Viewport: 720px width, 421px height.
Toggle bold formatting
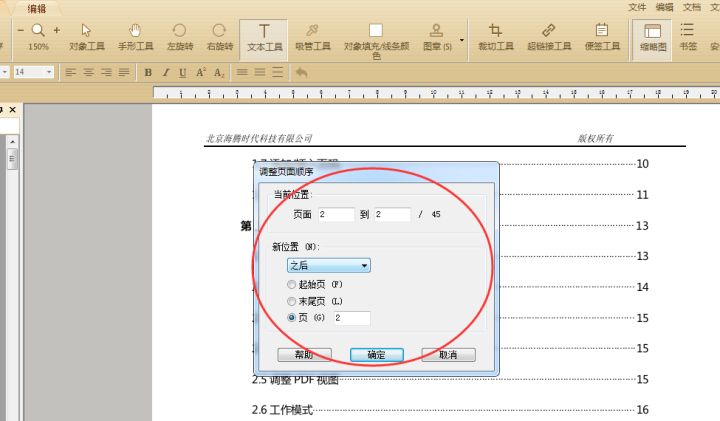pyautogui.click(x=148, y=73)
